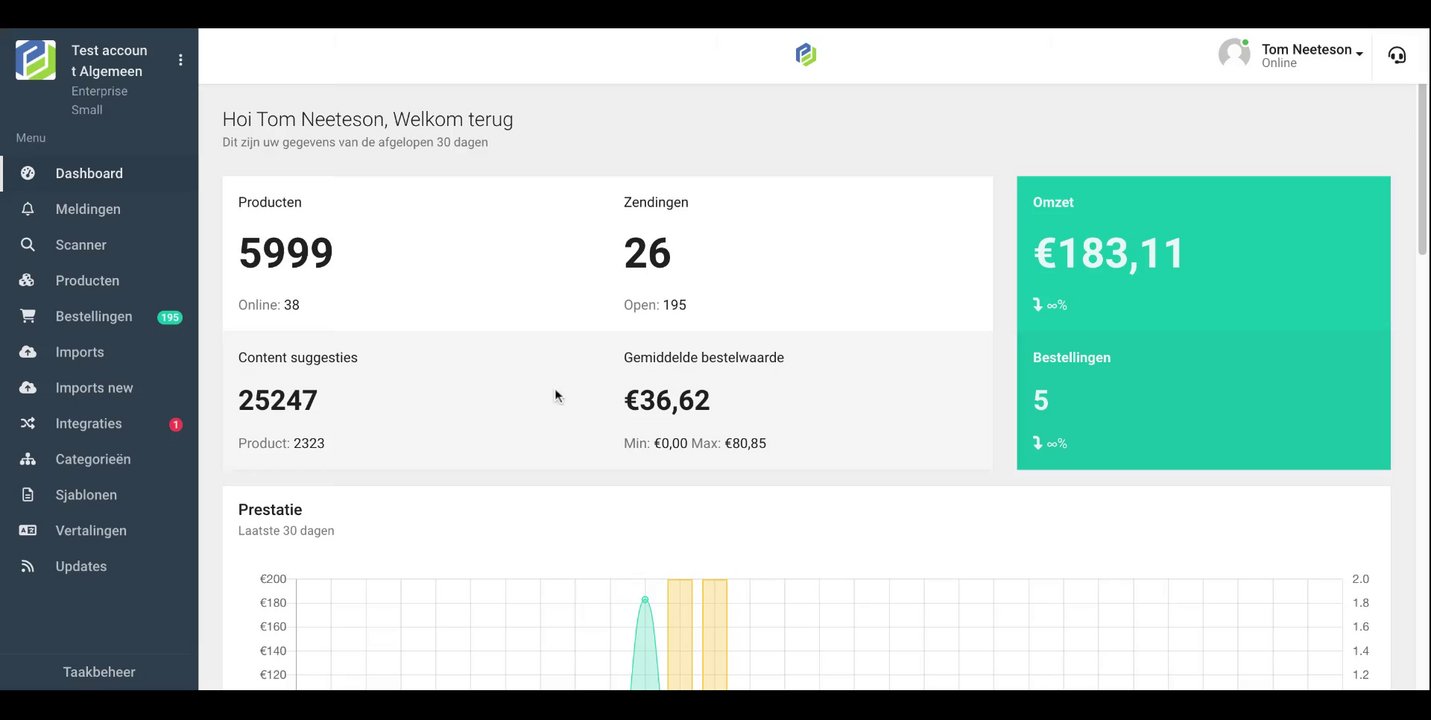Screen dimensions: 1431x720
Task: Click the average order value €36,62
Action: click(667, 400)
